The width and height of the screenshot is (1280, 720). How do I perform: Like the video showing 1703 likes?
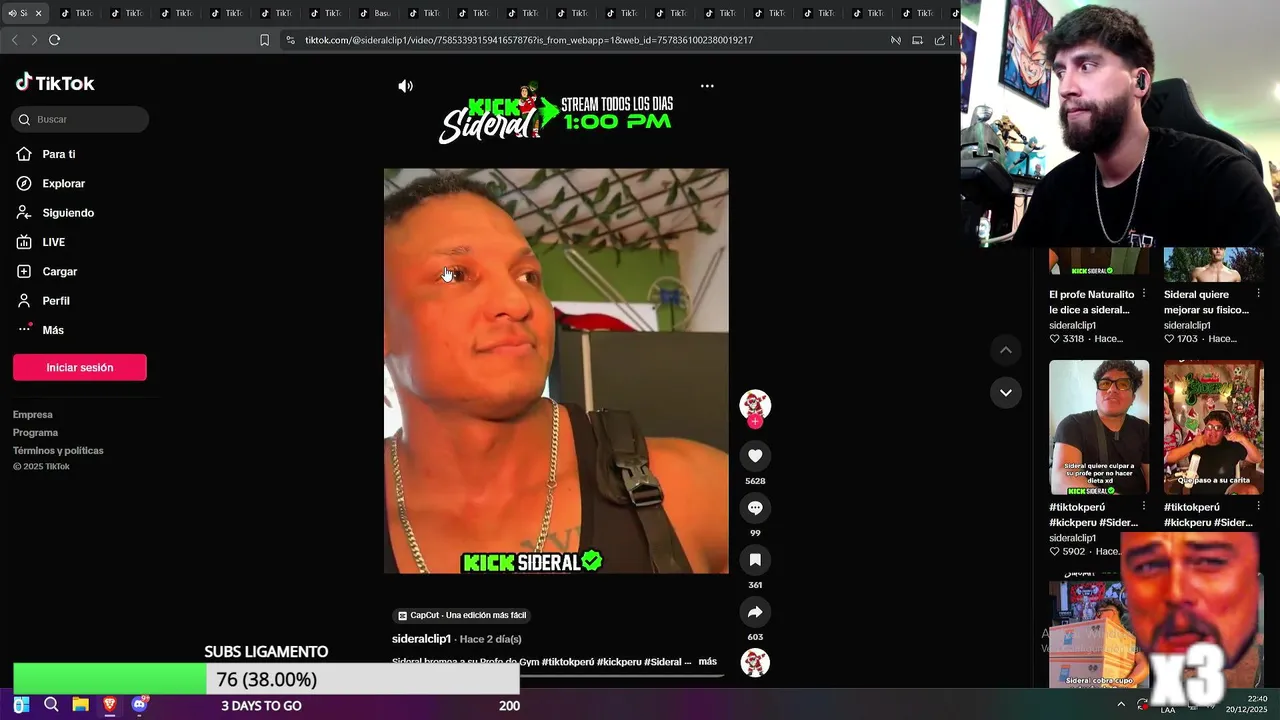[1169, 339]
